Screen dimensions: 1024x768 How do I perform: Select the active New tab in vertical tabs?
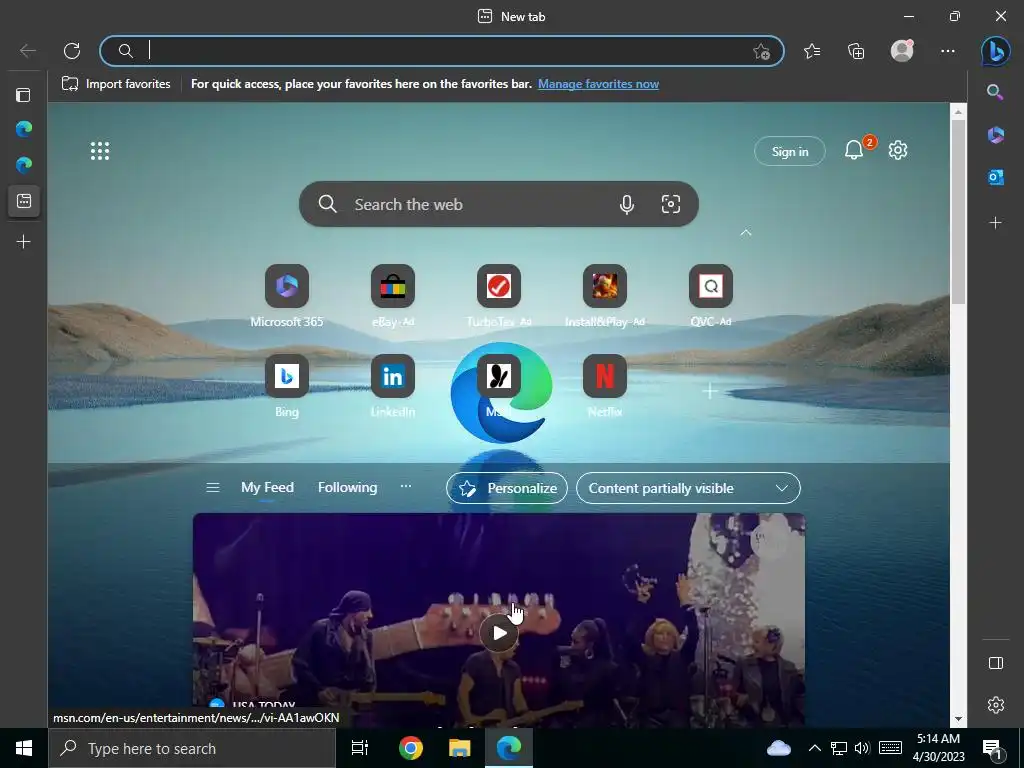24,200
